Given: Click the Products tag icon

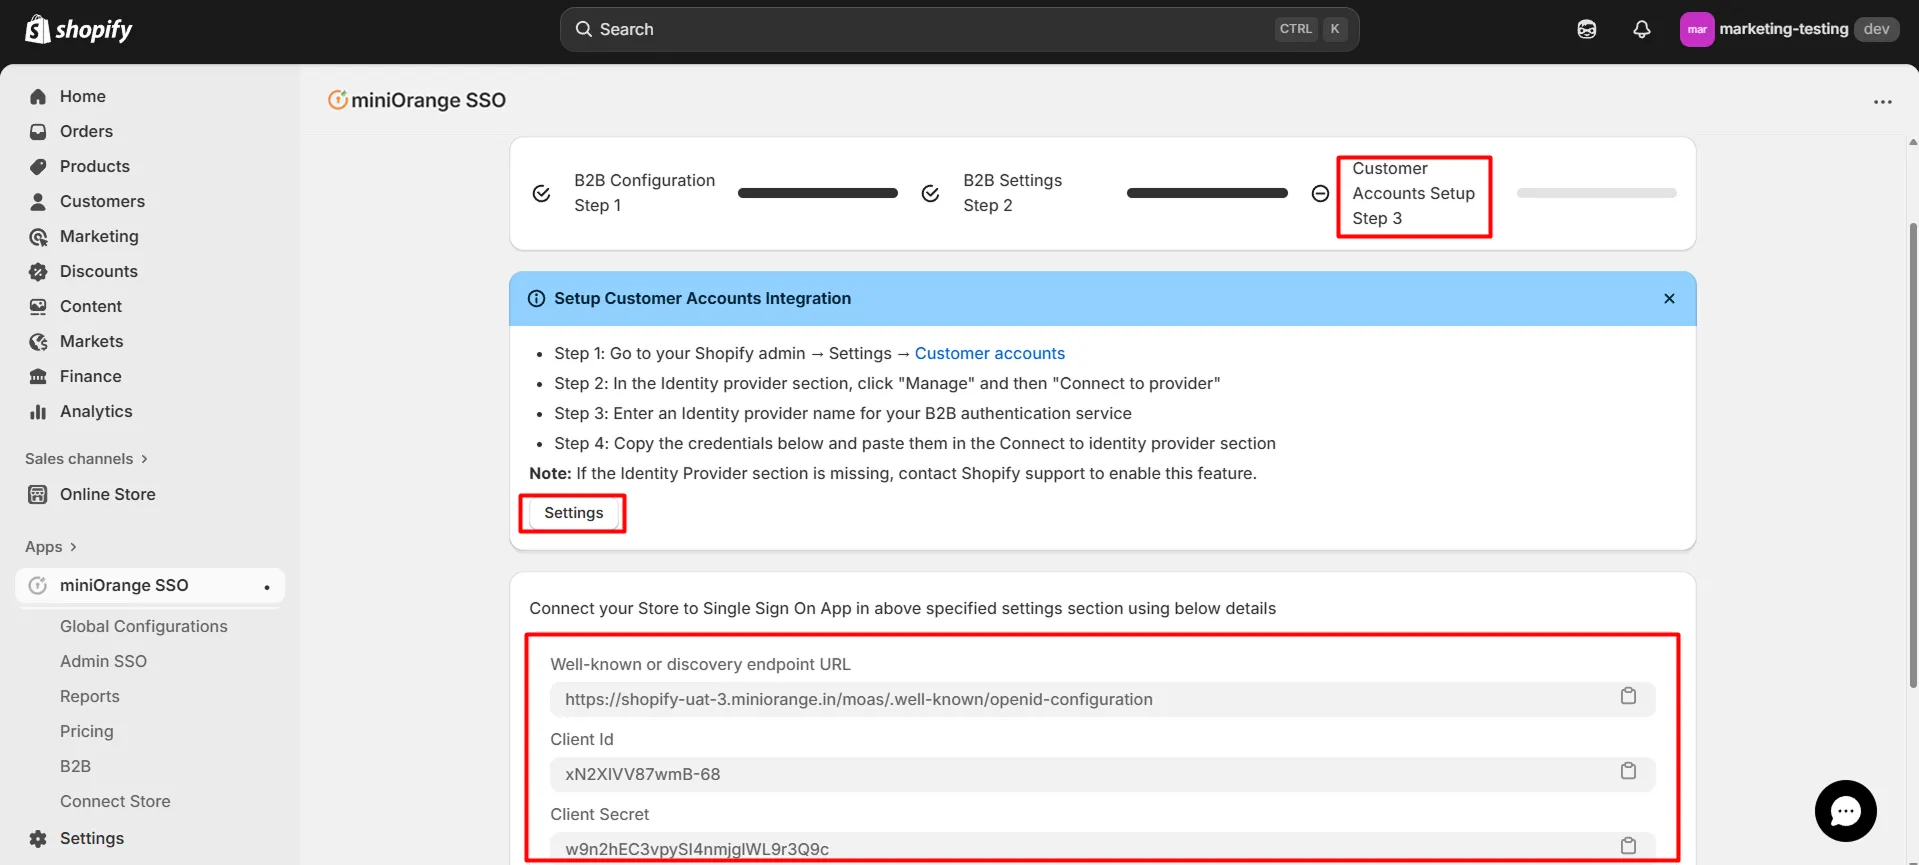Looking at the screenshot, I should (x=38, y=166).
